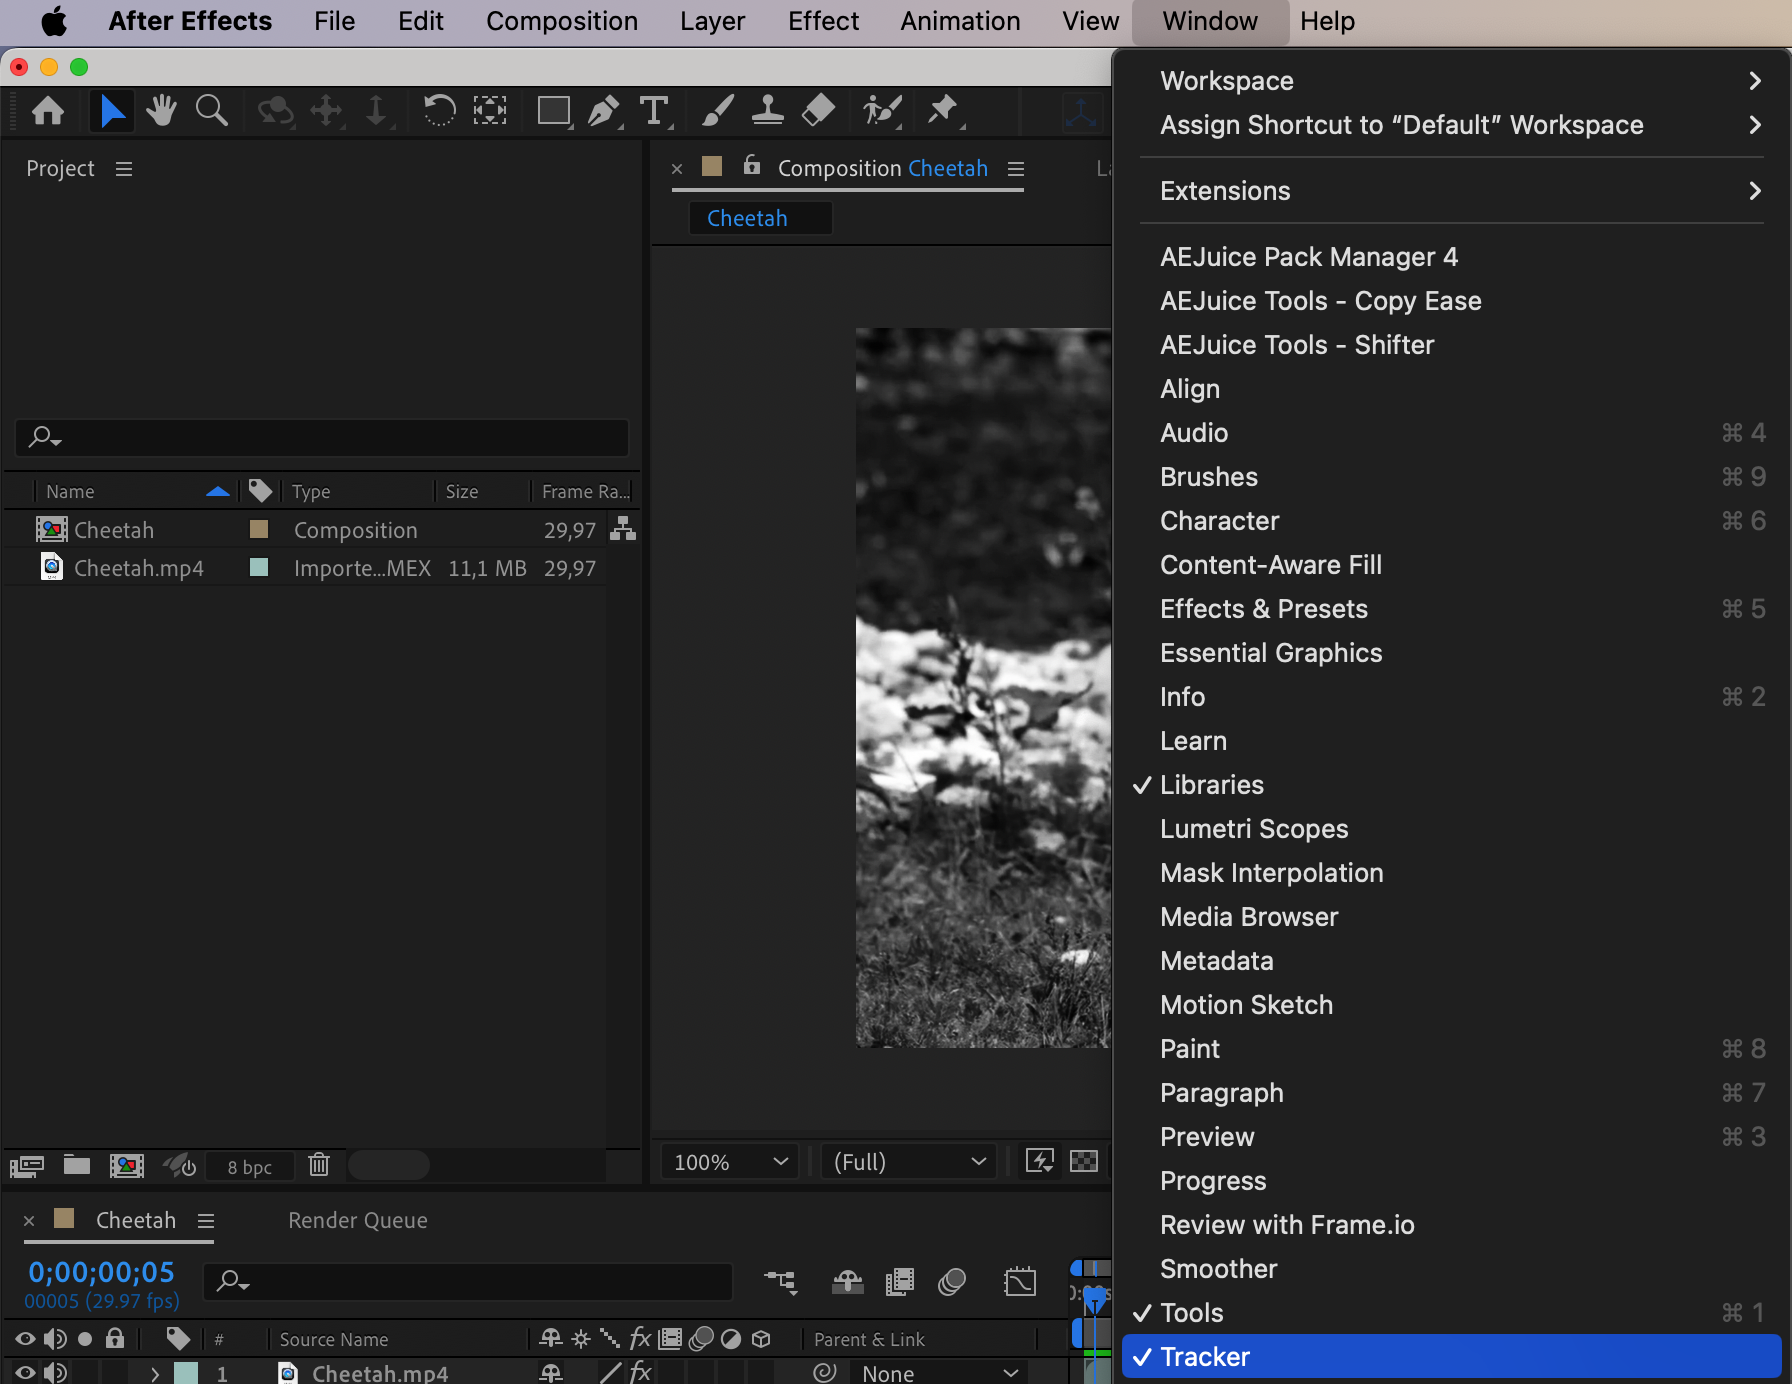Select the Hand tool
Screen dimensions: 1792x1384
click(x=160, y=110)
